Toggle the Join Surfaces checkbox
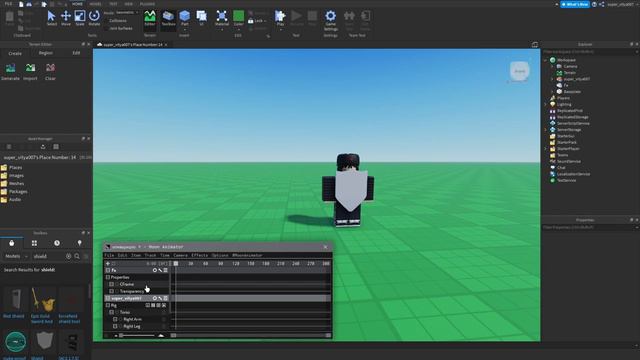Image resolution: width=640 pixels, height=360 pixels. click(106, 29)
